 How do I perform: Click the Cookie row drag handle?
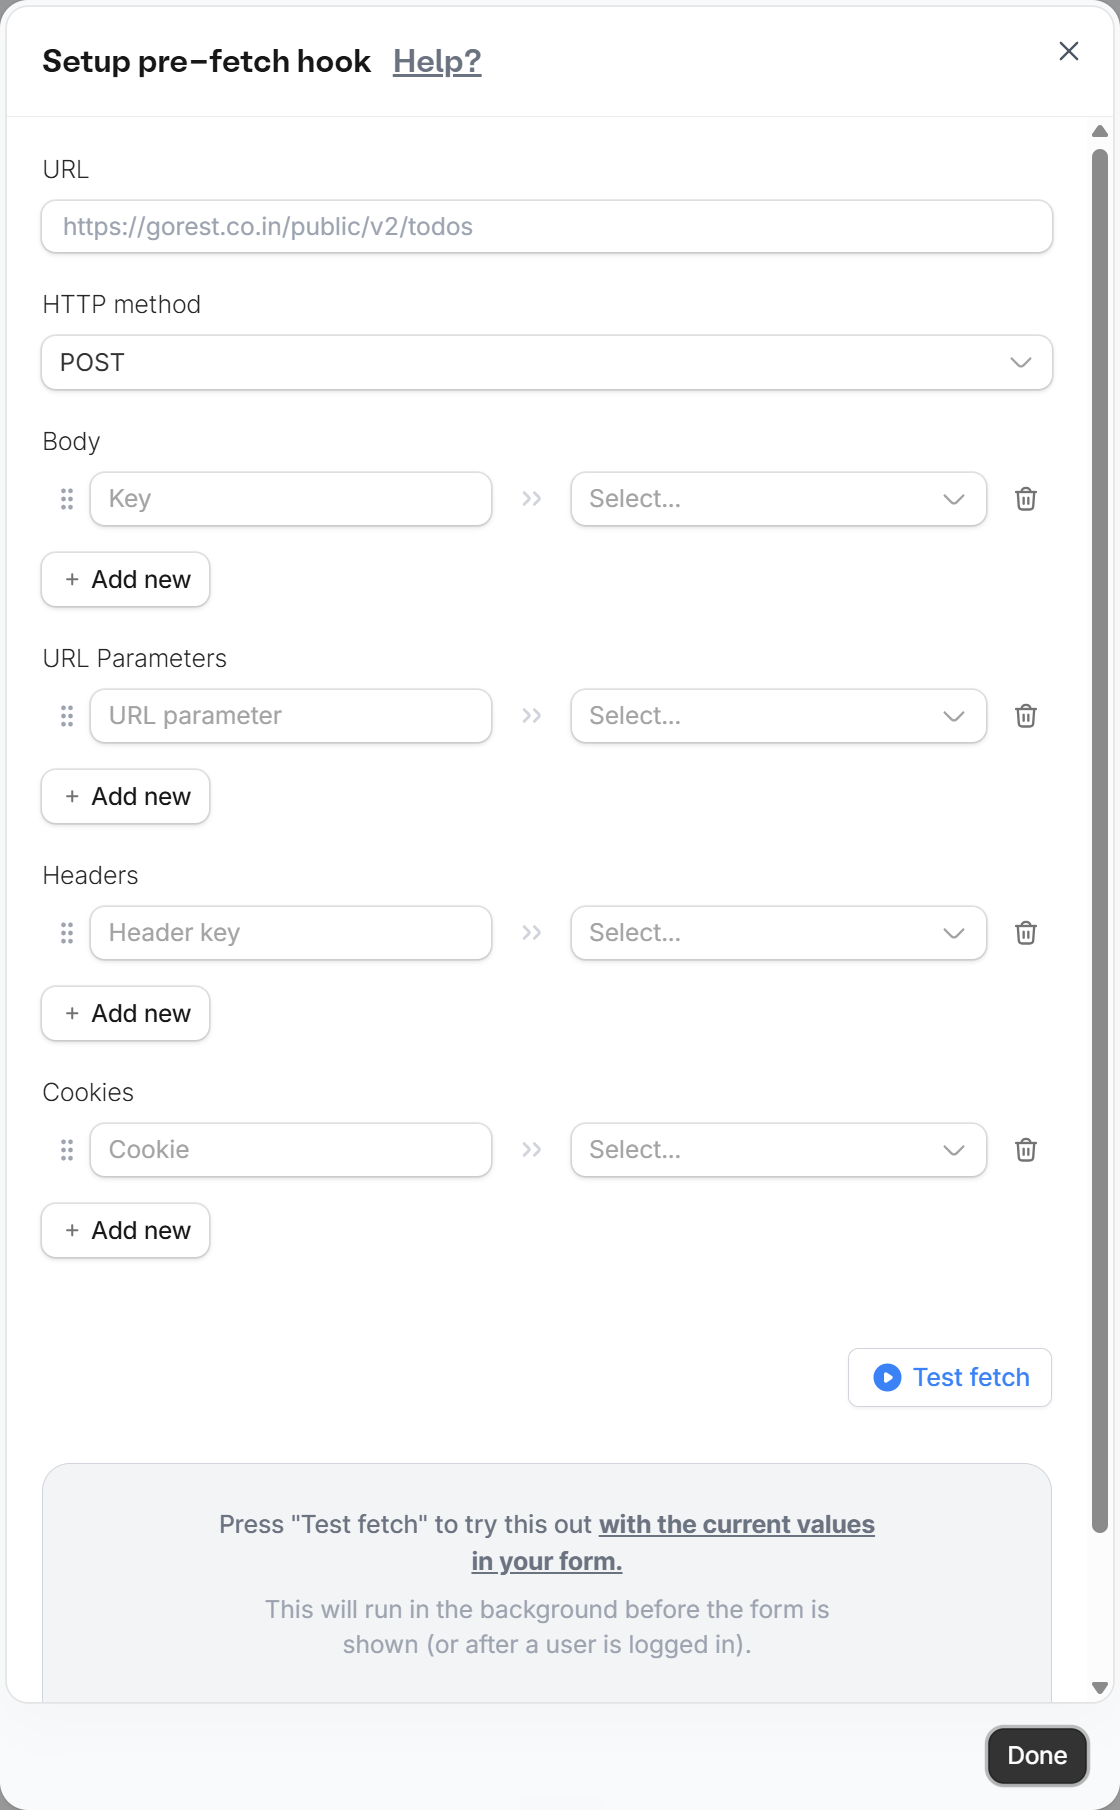pos(67,1150)
